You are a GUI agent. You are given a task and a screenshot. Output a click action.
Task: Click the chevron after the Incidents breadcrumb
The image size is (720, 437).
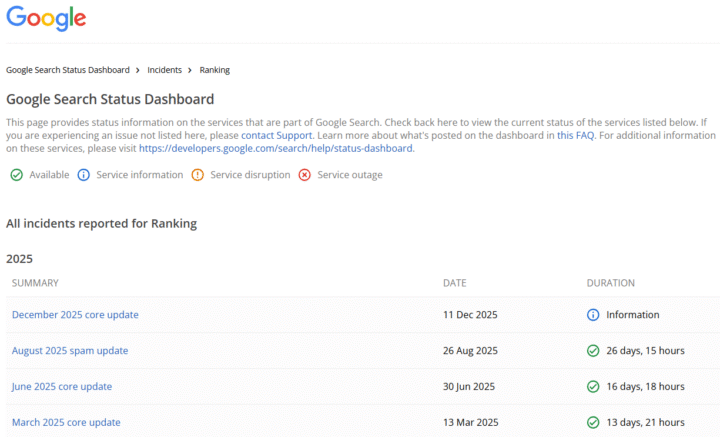[x=190, y=70]
